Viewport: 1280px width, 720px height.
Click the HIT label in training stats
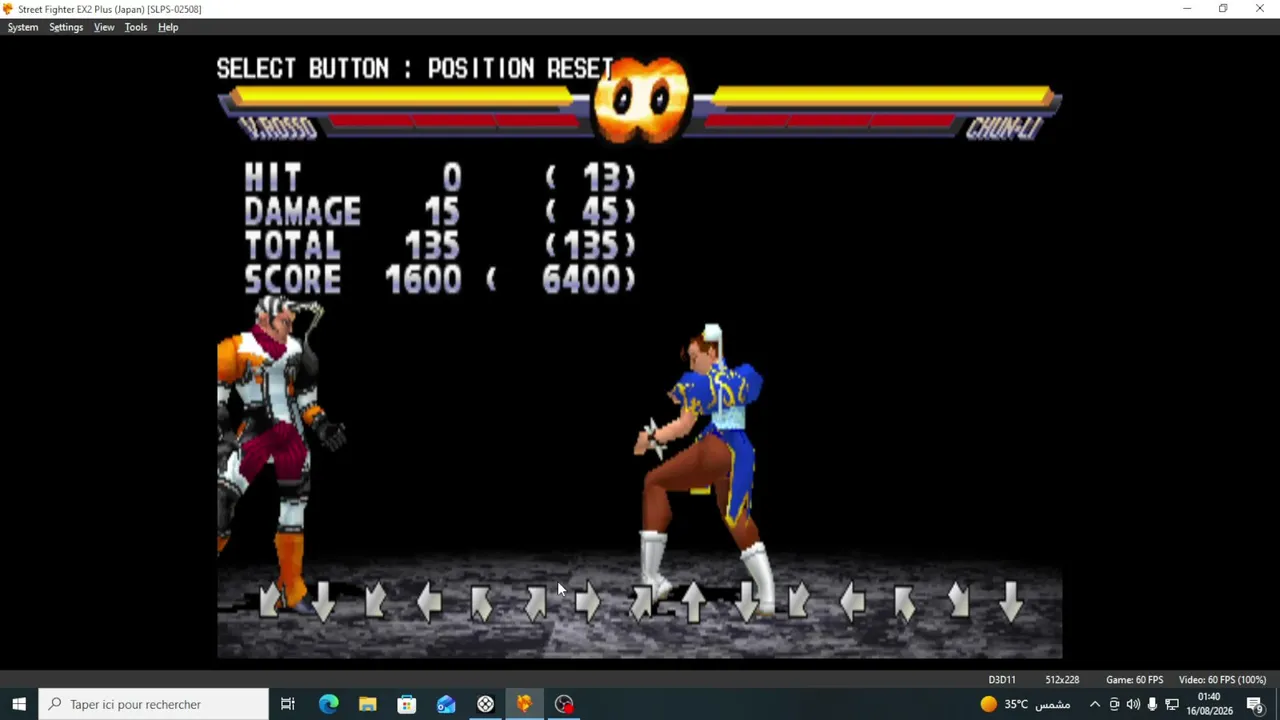pos(273,178)
